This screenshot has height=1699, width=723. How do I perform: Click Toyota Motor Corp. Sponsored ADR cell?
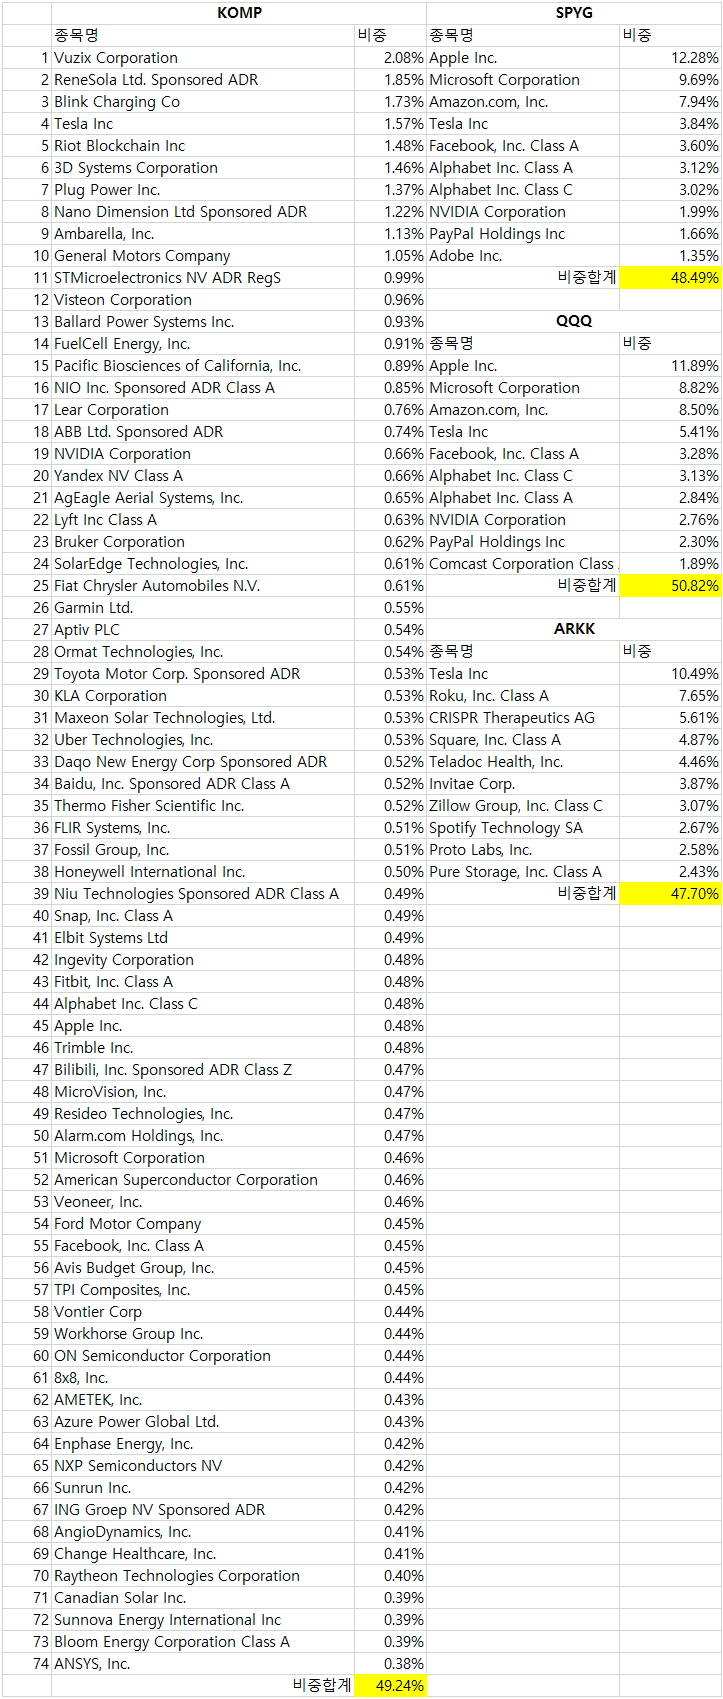point(203,674)
